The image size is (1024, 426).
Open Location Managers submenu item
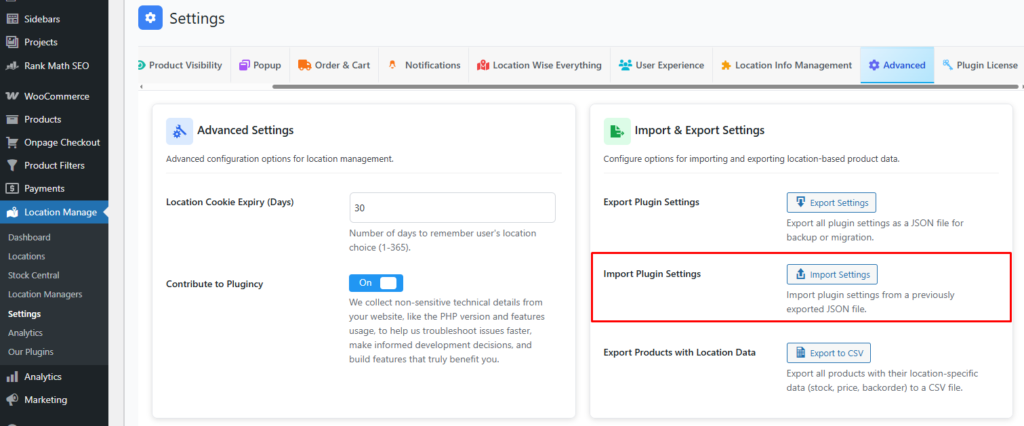[45, 294]
